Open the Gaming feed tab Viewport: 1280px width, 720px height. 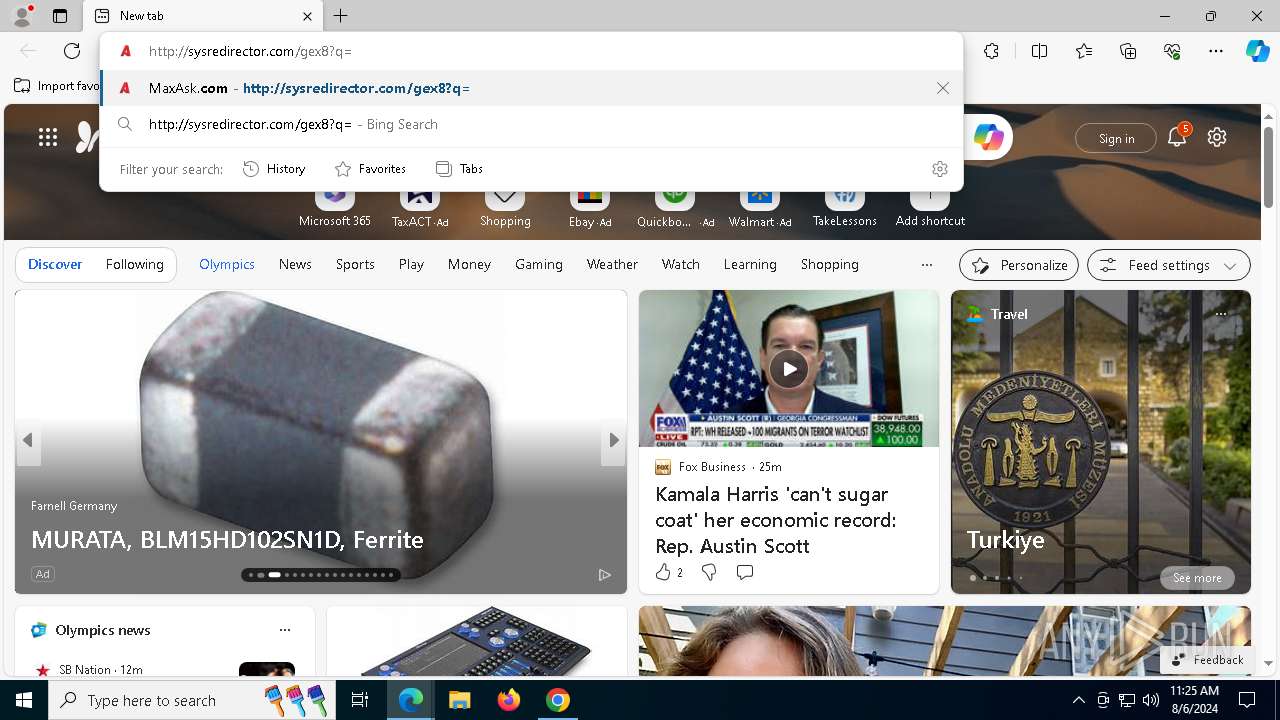click(539, 264)
